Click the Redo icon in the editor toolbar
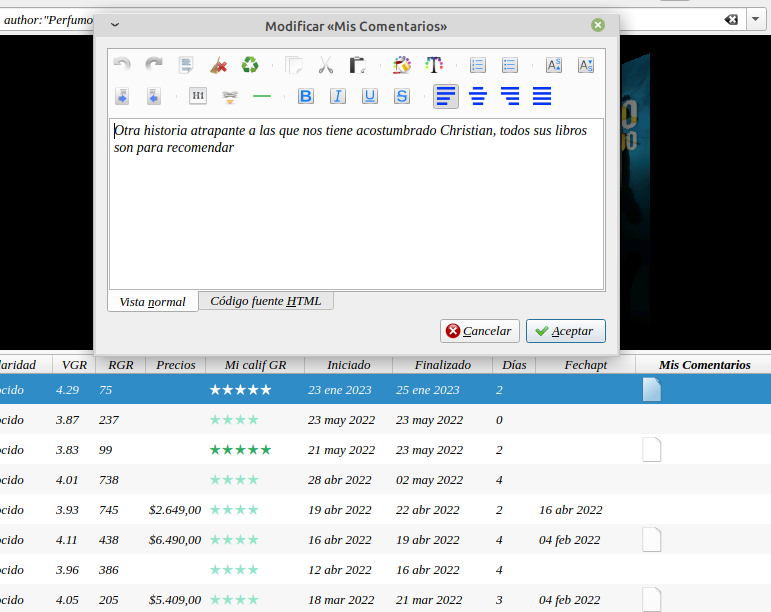 click(154, 64)
